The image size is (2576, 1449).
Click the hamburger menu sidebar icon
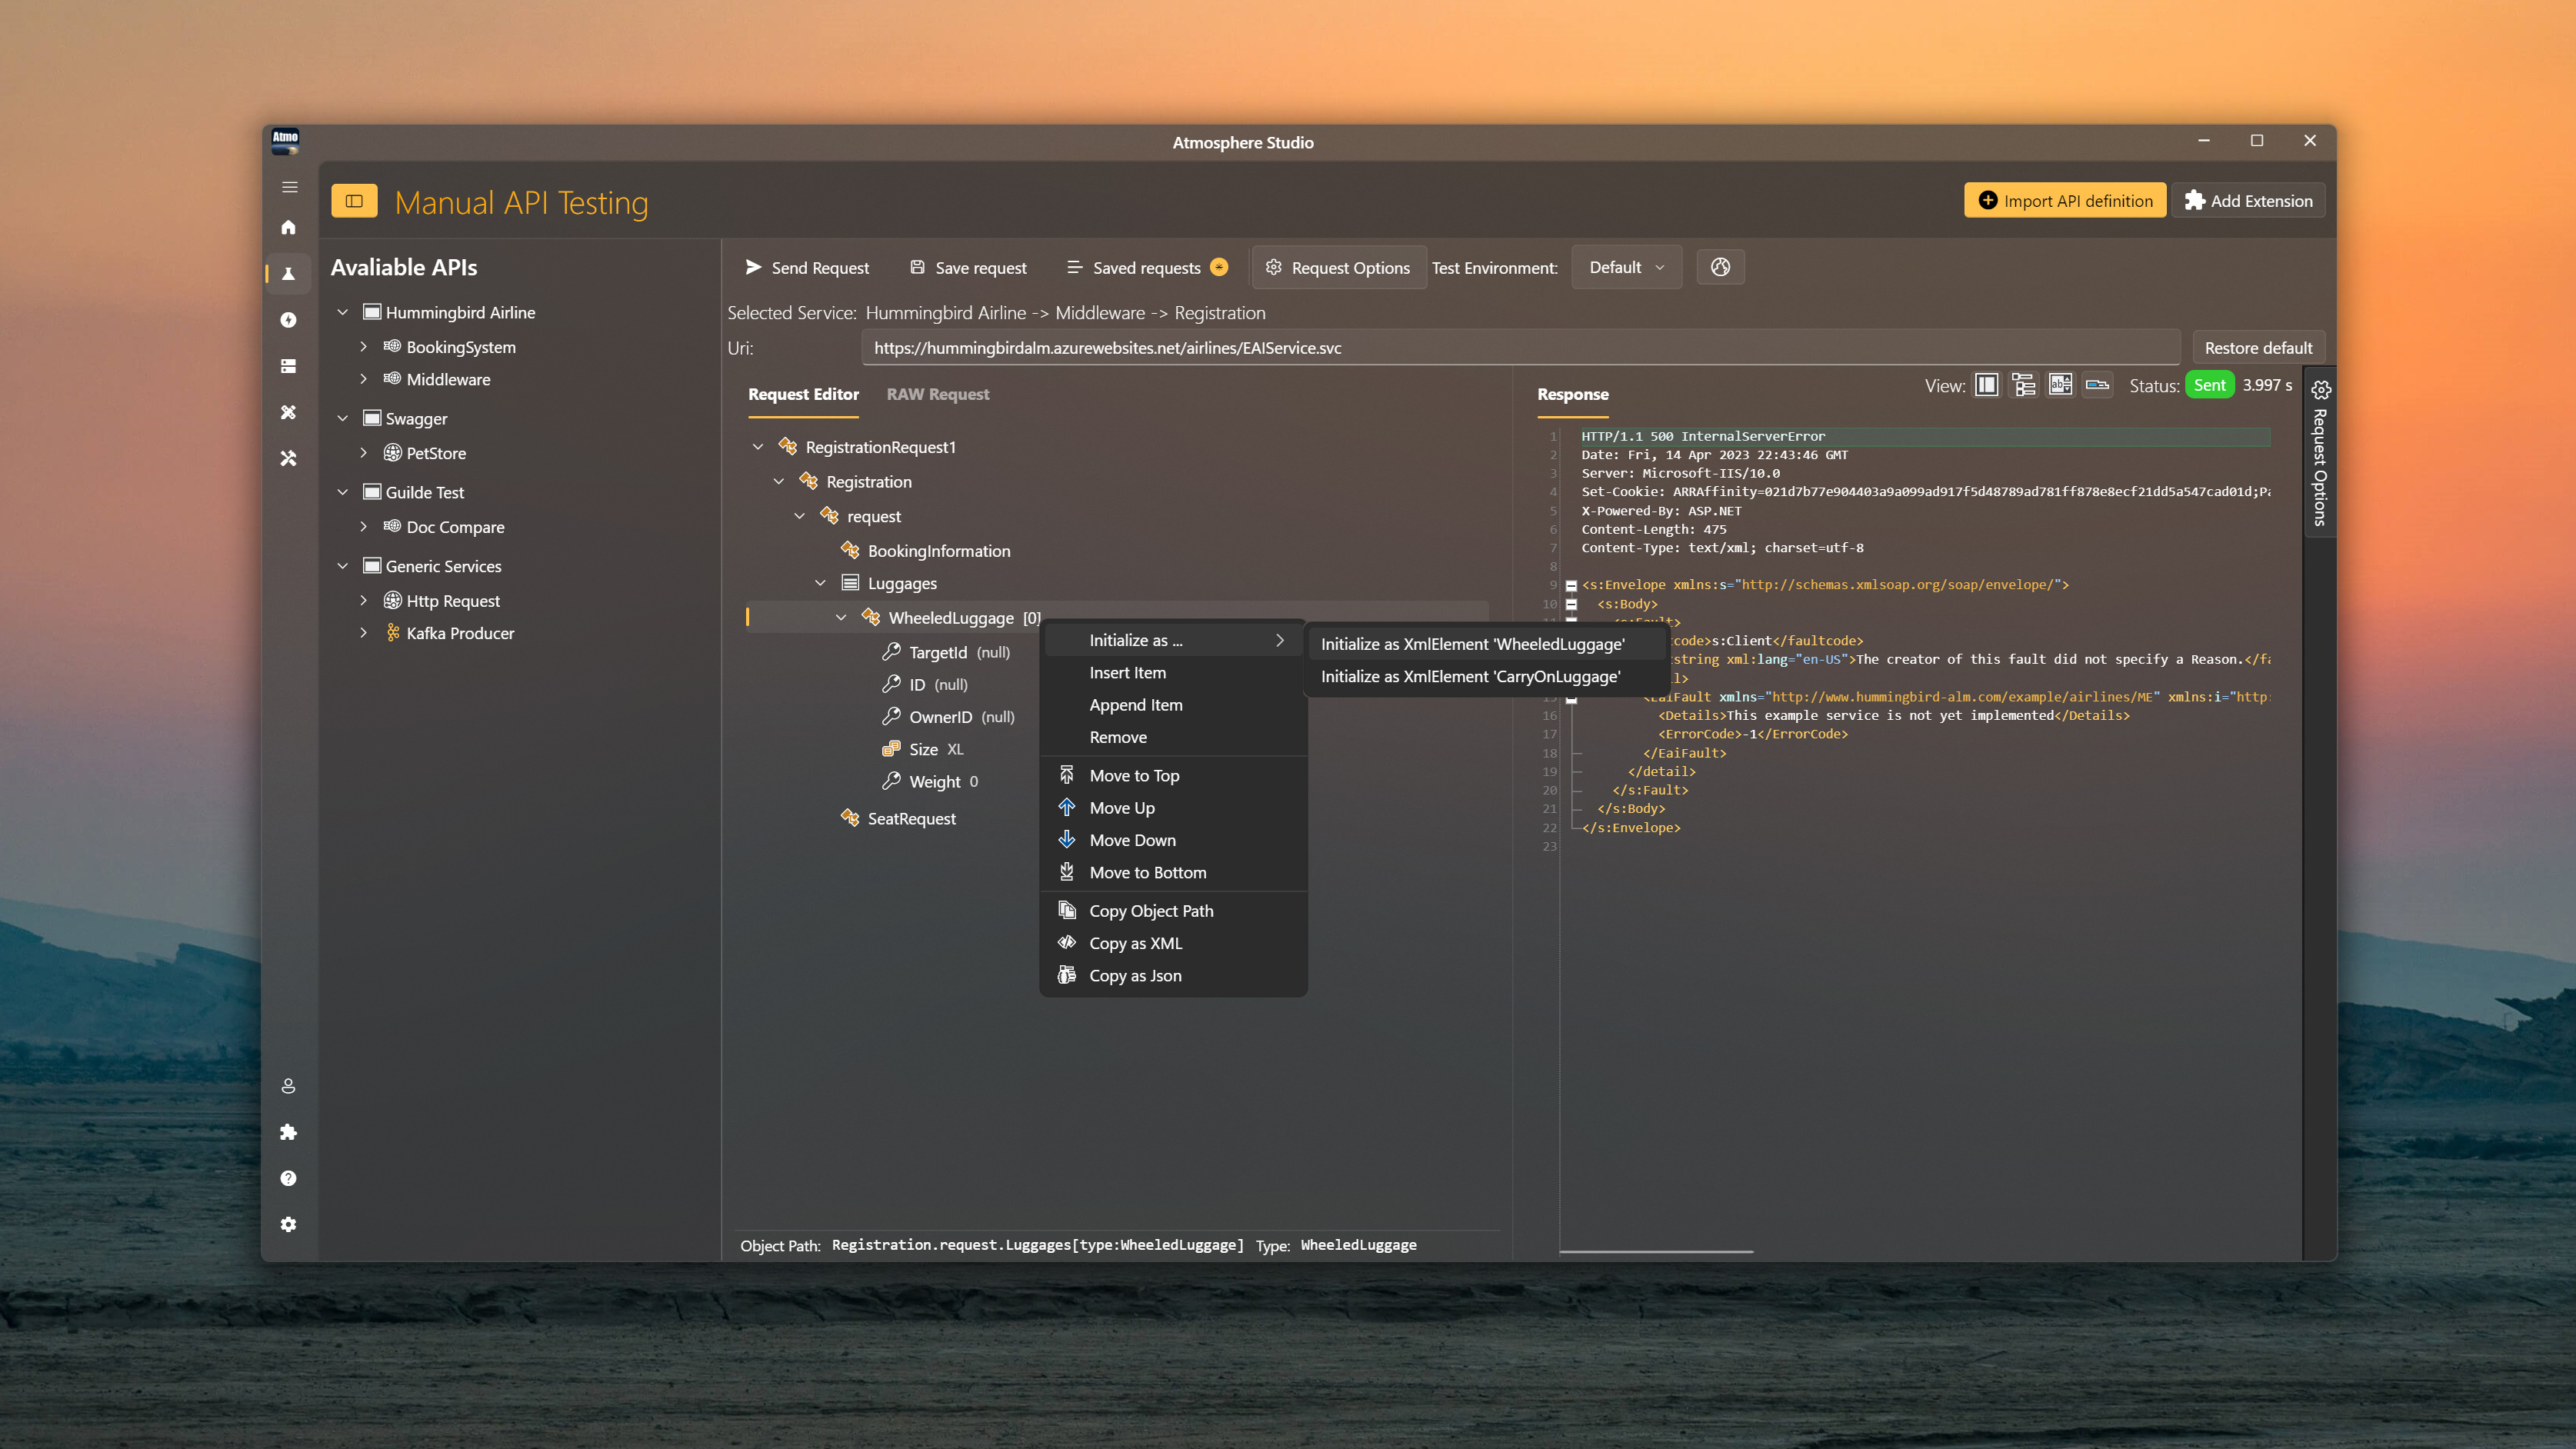[289, 187]
